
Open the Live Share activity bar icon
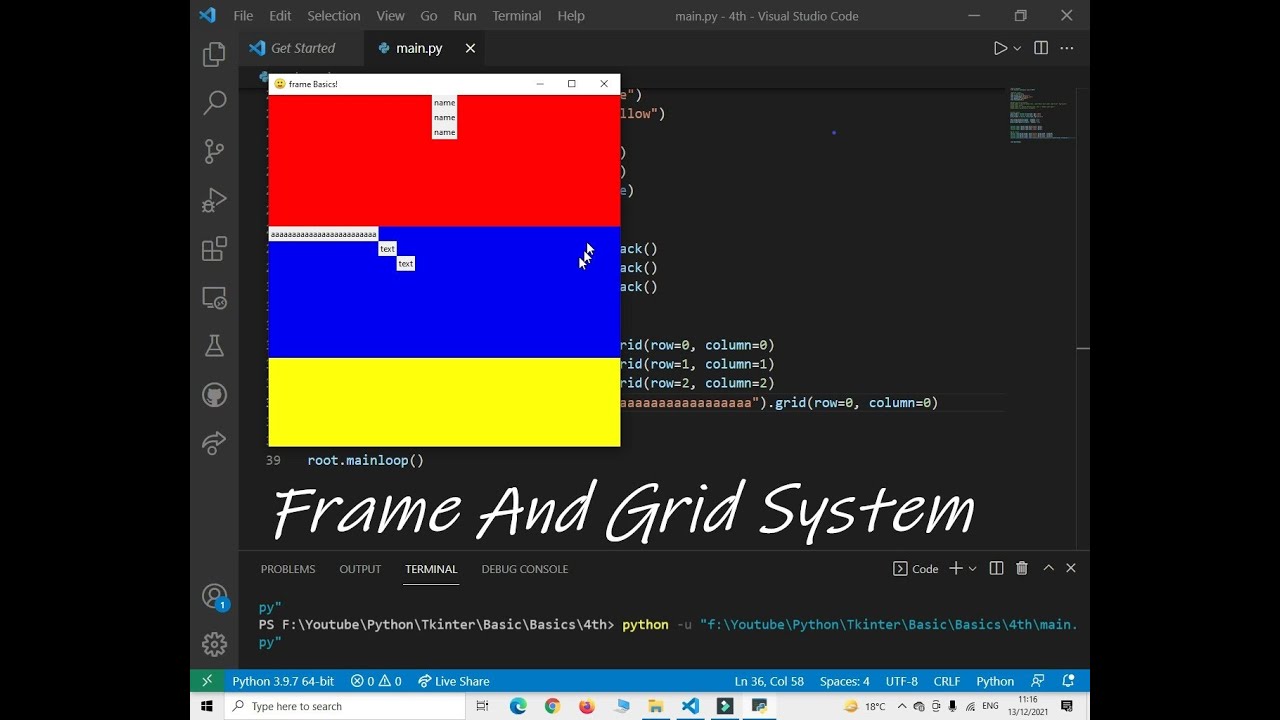click(x=214, y=443)
